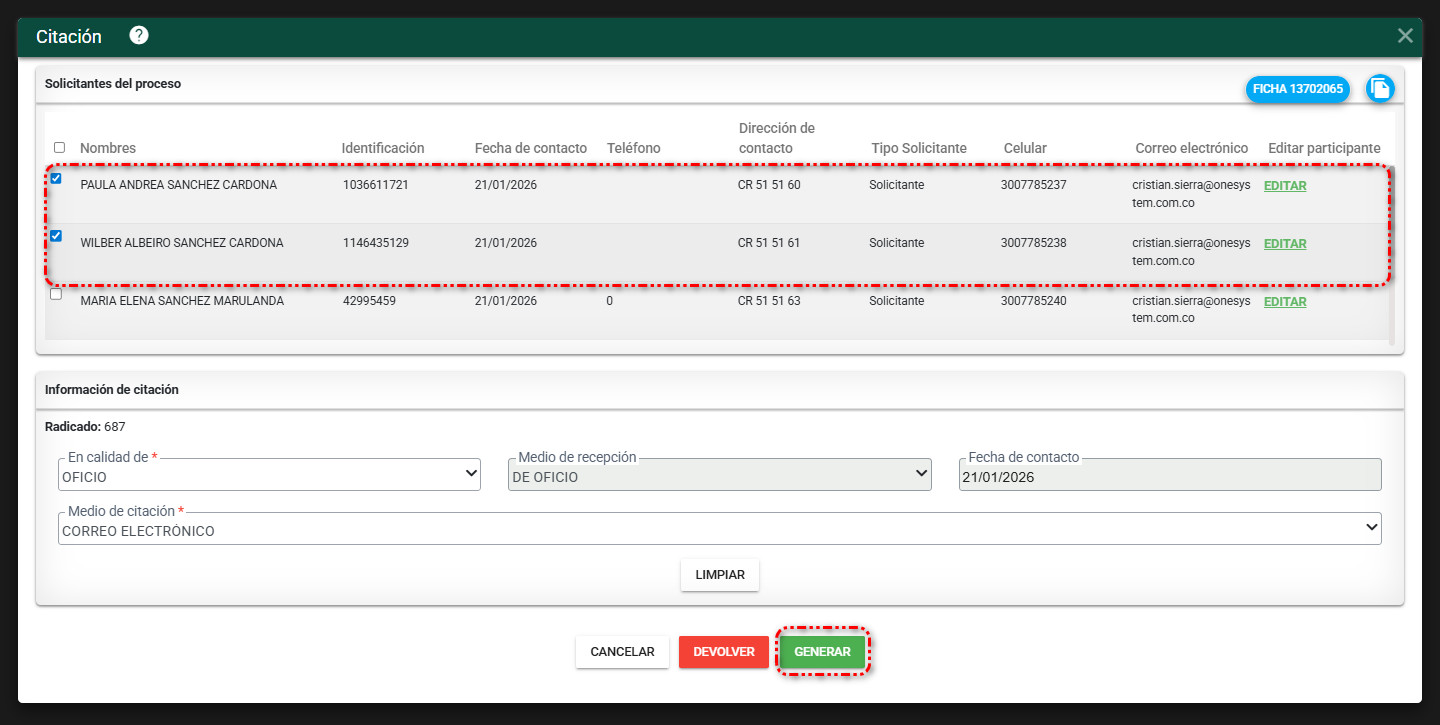Click the copy documents icon button
Image resolution: width=1440 pixels, height=725 pixels.
pyautogui.click(x=1380, y=89)
